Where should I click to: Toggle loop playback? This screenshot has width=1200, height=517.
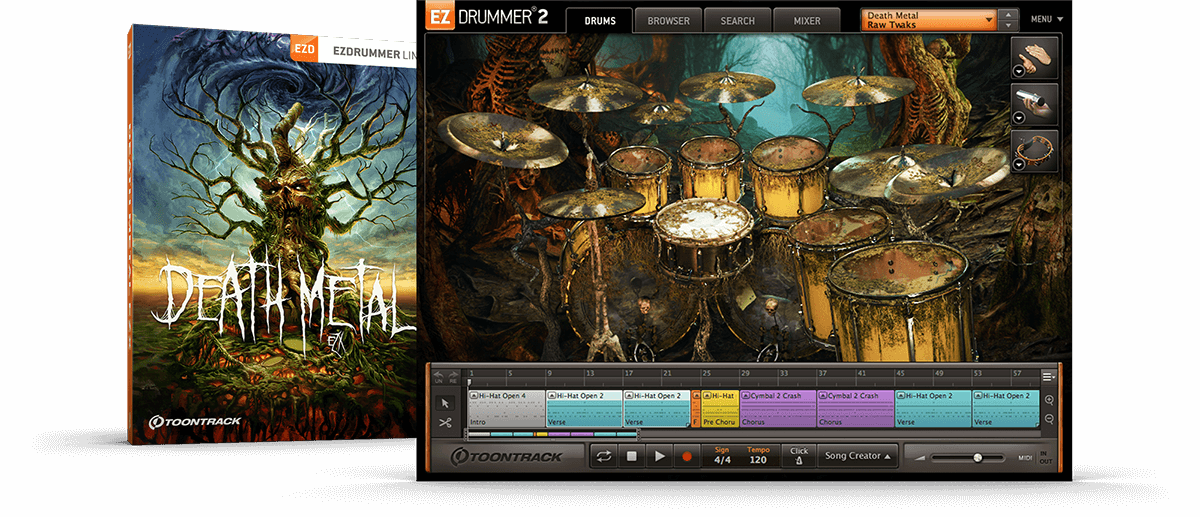(603, 456)
